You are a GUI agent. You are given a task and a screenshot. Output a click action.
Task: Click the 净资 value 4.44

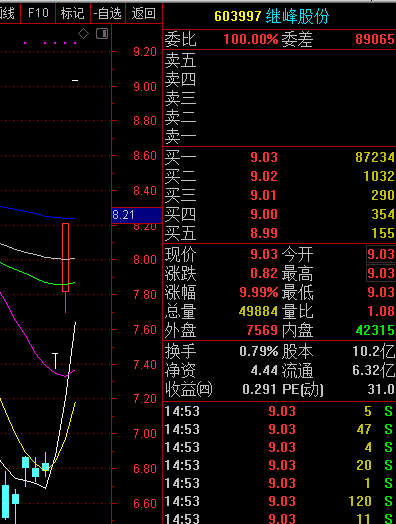coord(264,371)
